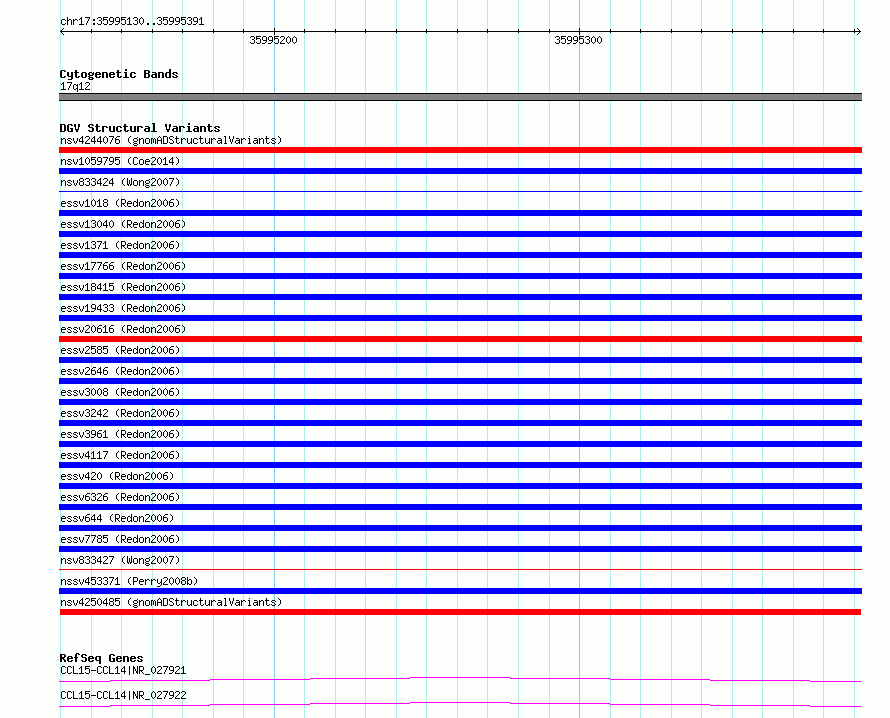Click the blue bar for essv19433

pos(460,318)
